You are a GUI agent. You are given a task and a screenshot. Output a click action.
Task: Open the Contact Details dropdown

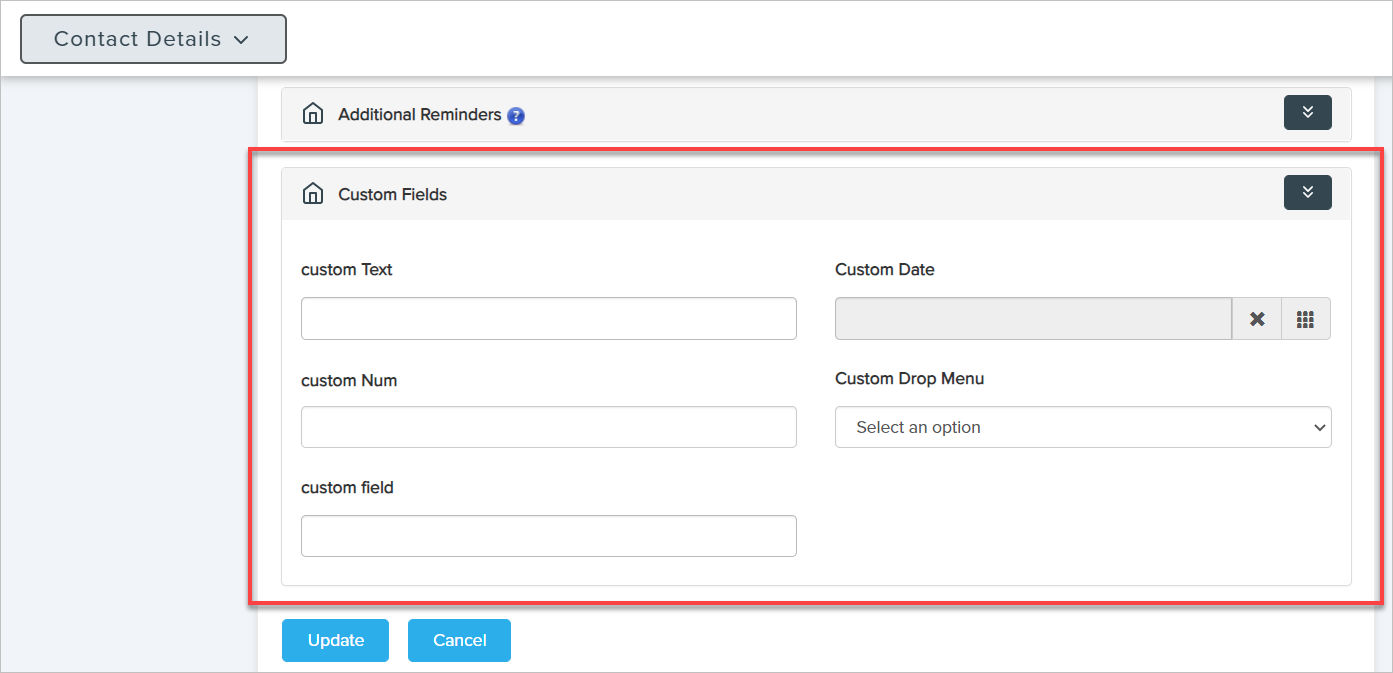153,39
